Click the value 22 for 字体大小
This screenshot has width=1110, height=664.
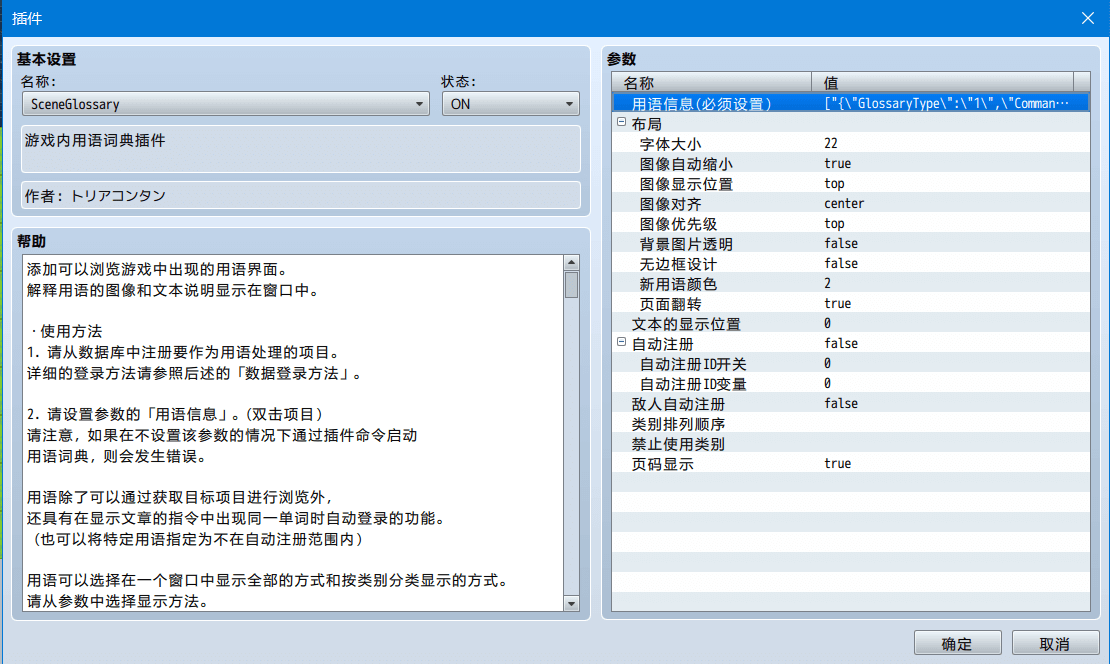[831, 144]
